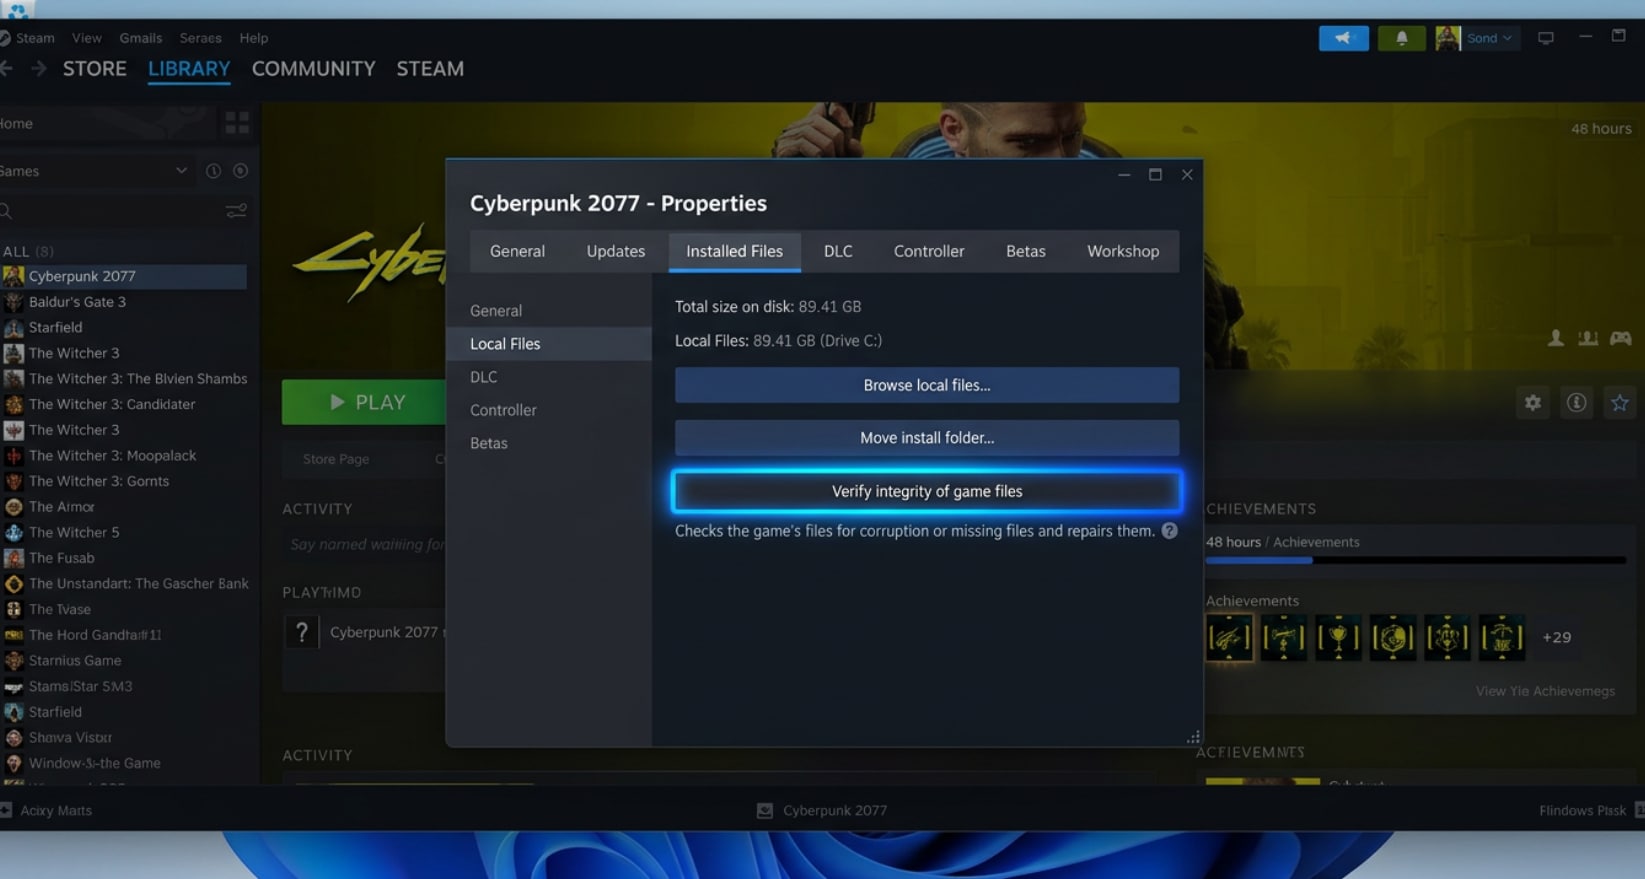This screenshot has height=879, width=1645.
Task: Open the Controller tab
Action: coord(929,251)
